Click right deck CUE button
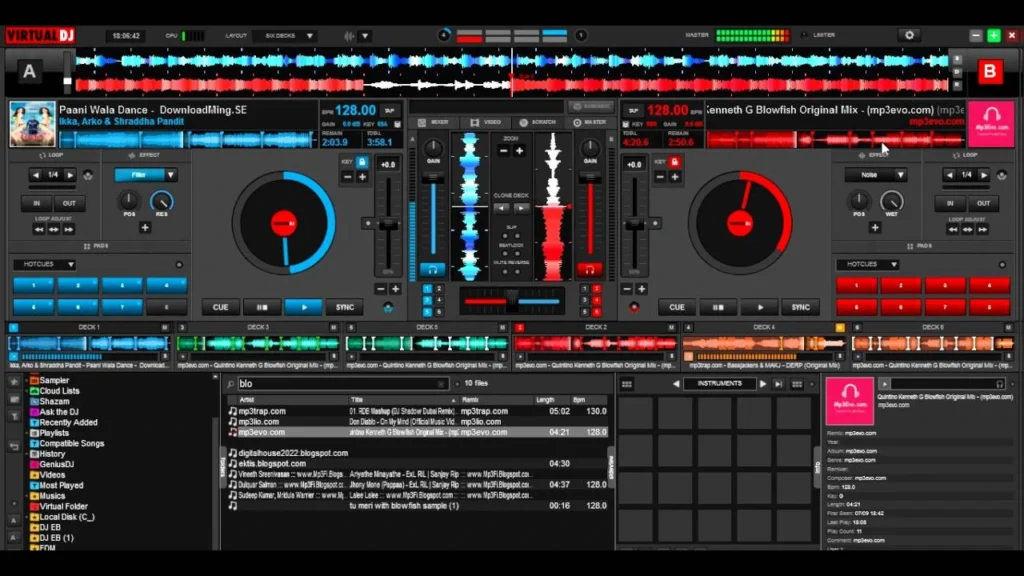The width and height of the screenshot is (1024, 576). [677, 307]
